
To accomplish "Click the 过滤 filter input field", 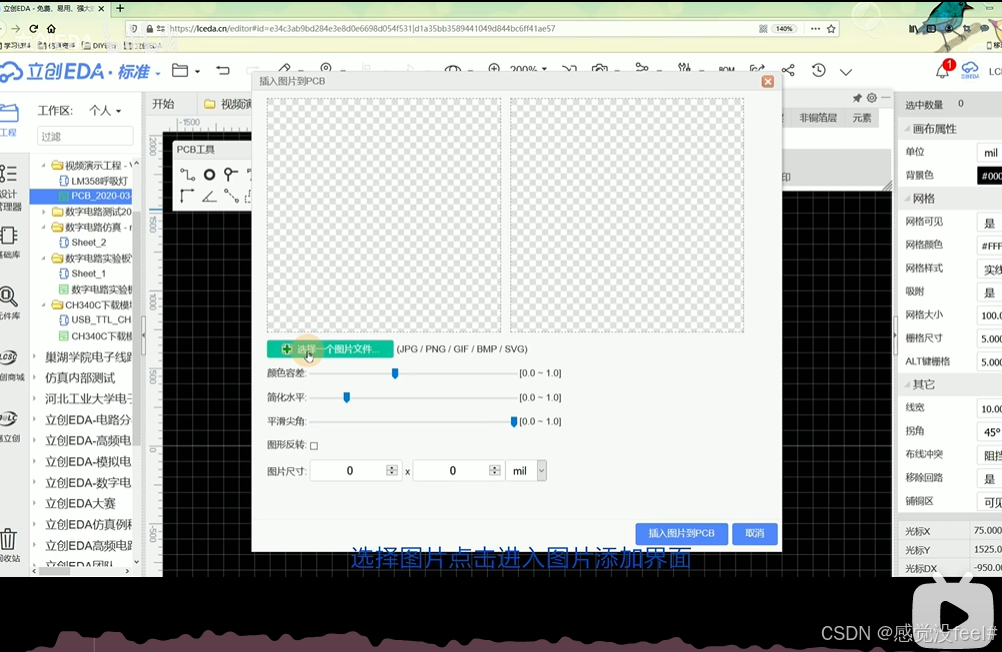I will pos(85,136).
